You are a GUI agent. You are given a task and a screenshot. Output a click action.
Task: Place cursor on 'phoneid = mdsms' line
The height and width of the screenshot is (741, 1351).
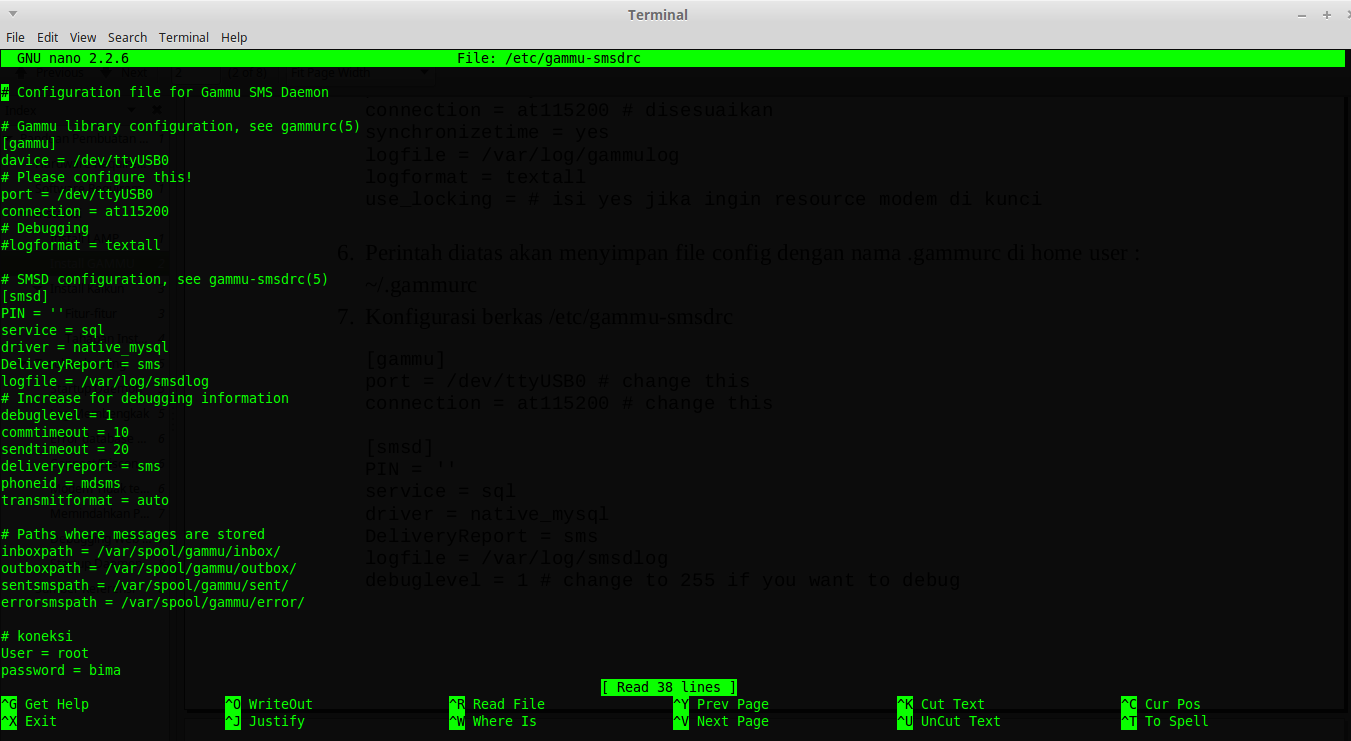(x=61, y=483)
